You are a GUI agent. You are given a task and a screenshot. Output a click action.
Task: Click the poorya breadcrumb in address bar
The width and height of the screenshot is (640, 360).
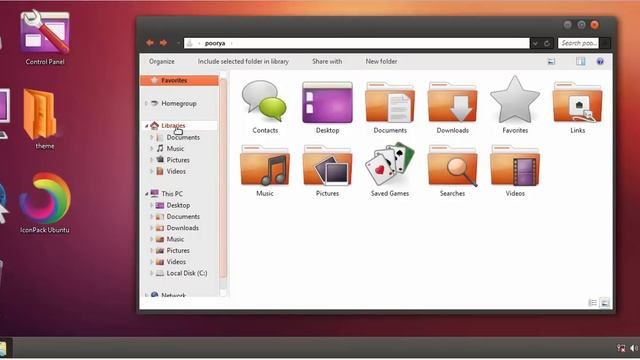coord(215,43)
